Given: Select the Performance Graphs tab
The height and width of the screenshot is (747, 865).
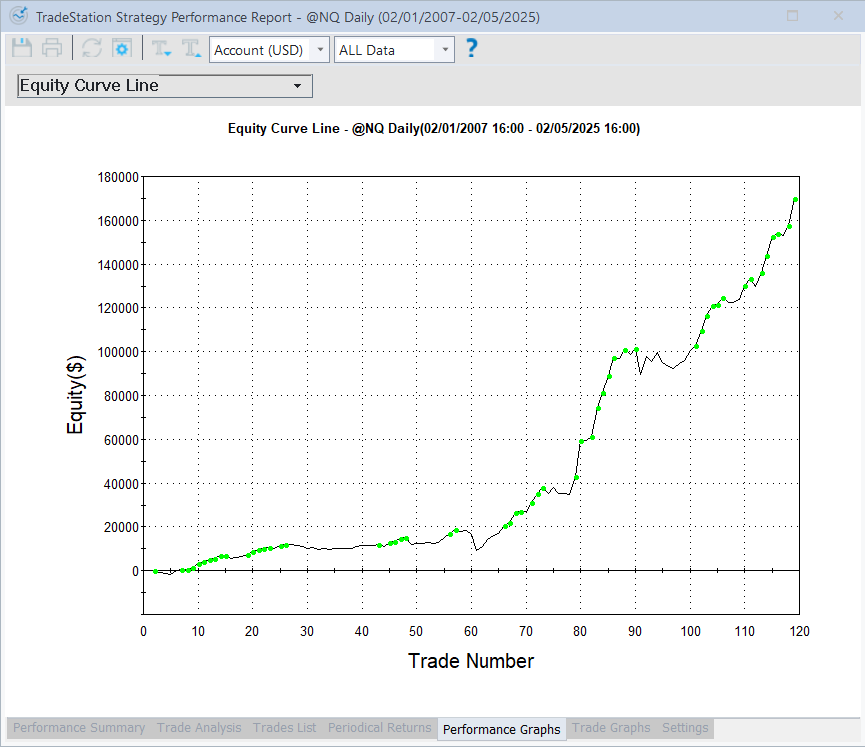Looking at the screenshot, I should coord(501,729).
